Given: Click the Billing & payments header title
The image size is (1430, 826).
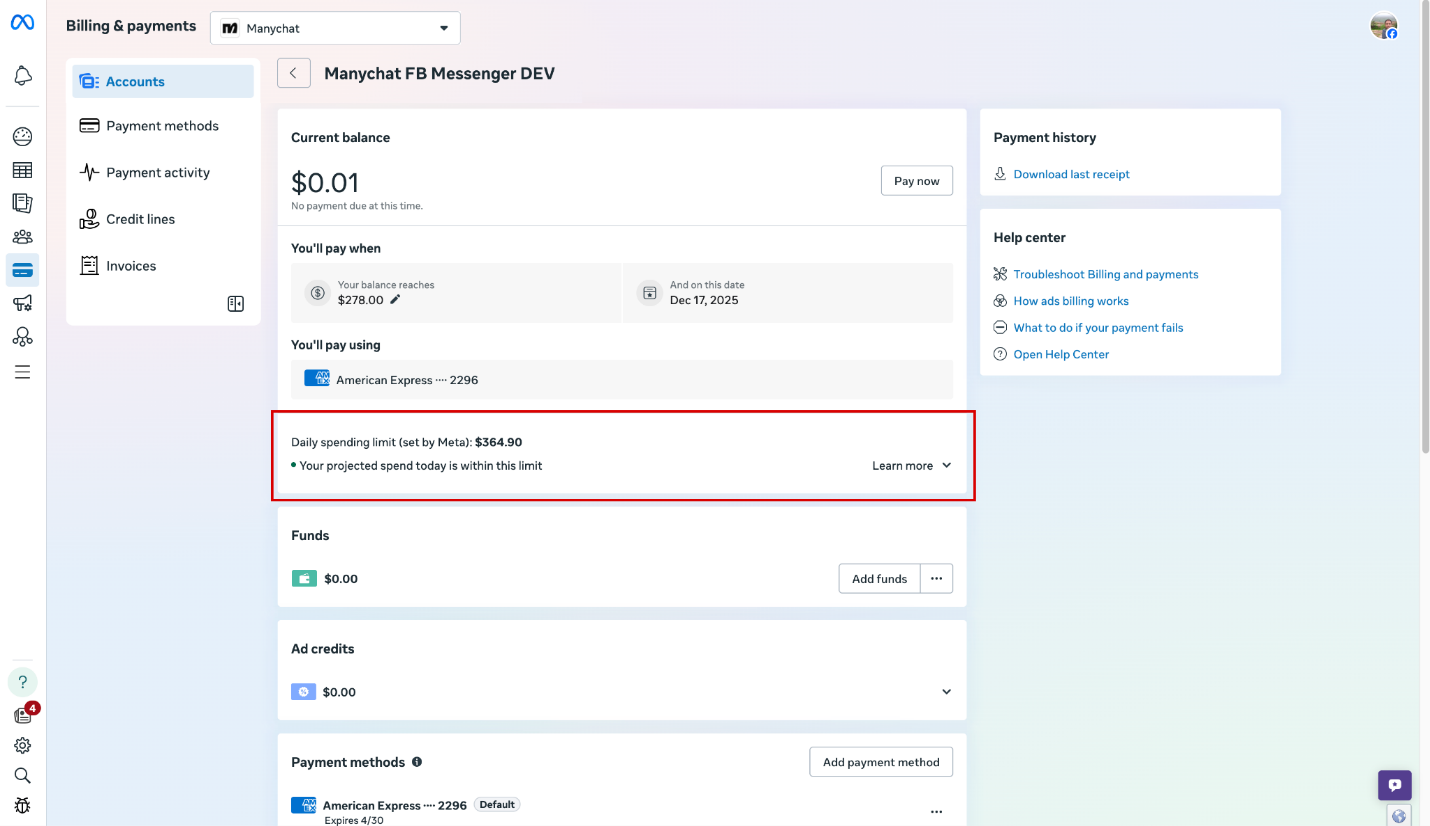Looking at the screenshot, I should [x=130, y=25].
